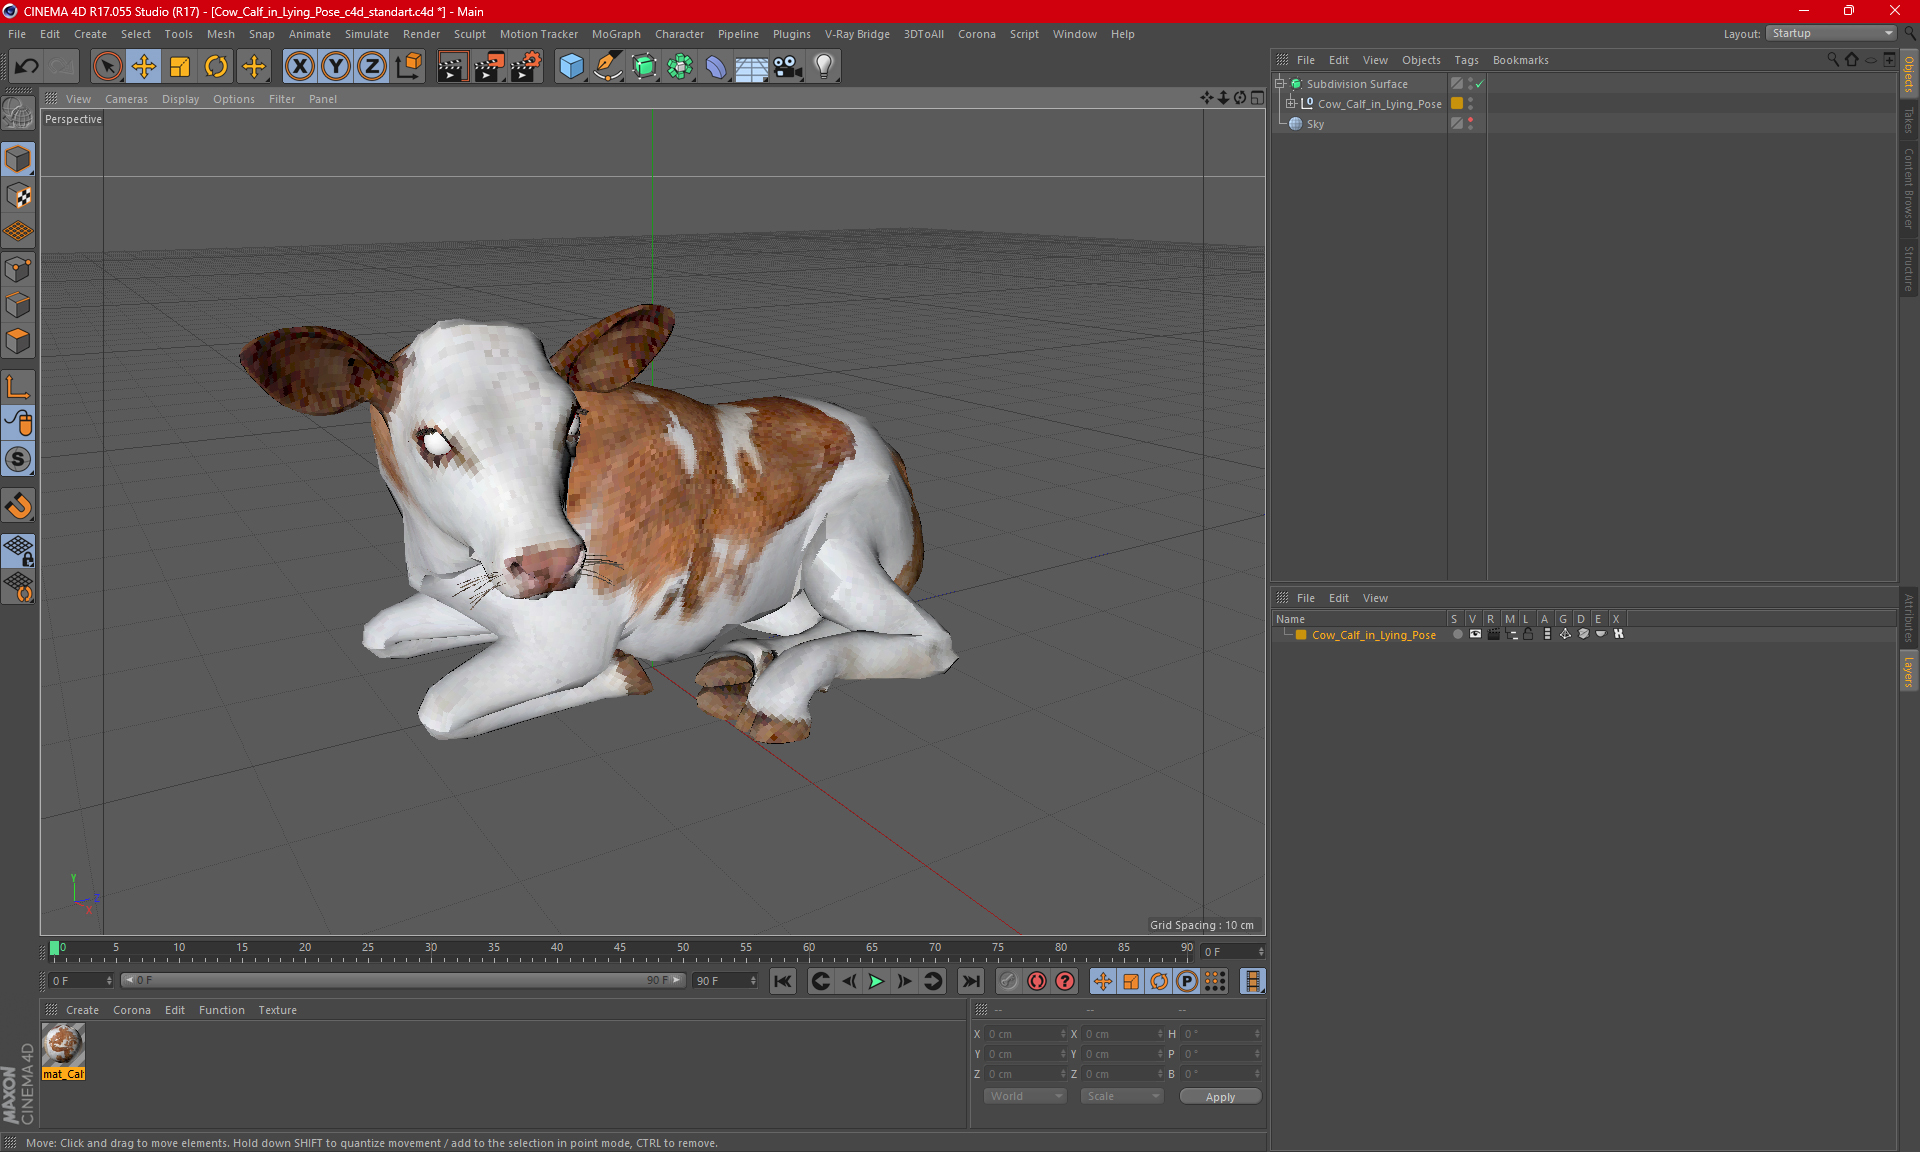Open the Layout Startup dropdown
This screenshot has width=1920, height=1152.
1831,33
